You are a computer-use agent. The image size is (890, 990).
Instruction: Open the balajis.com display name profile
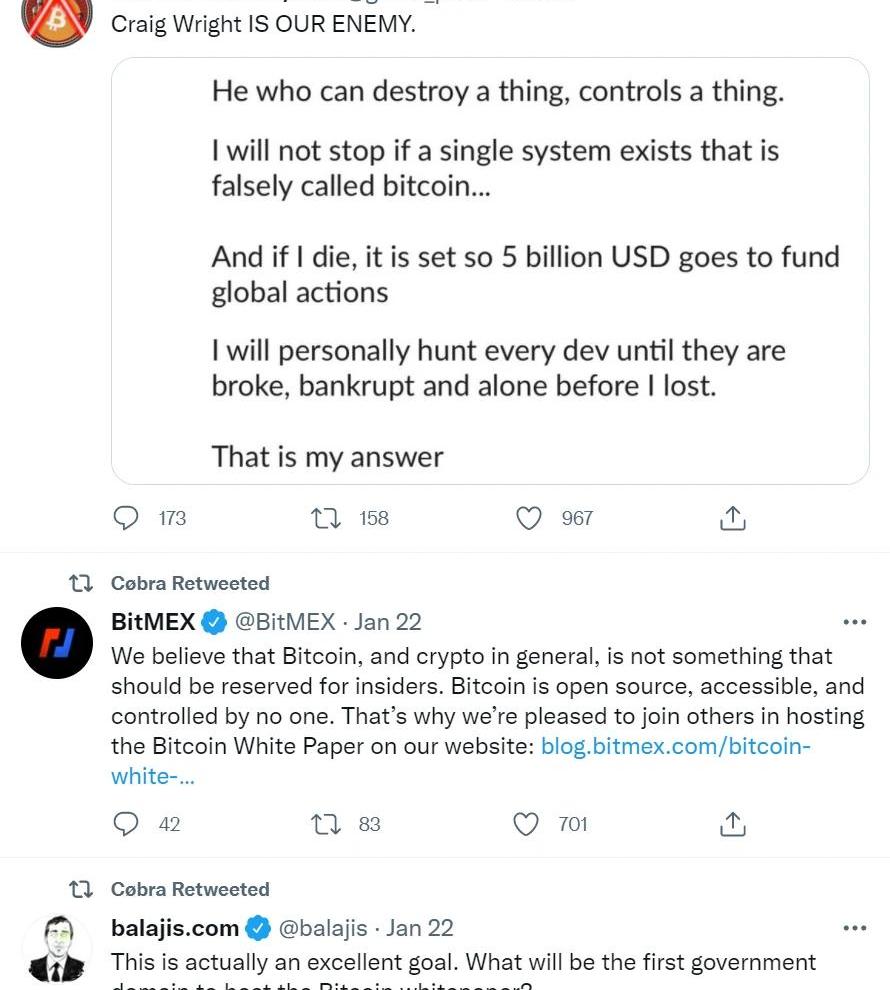[175, 928]
